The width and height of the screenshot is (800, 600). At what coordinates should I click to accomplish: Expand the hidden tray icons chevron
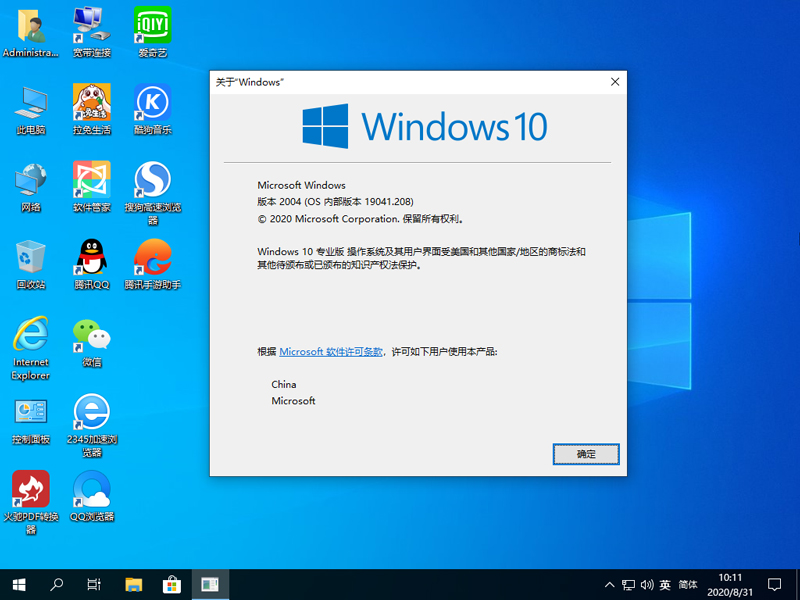click(x=609, y=583)
